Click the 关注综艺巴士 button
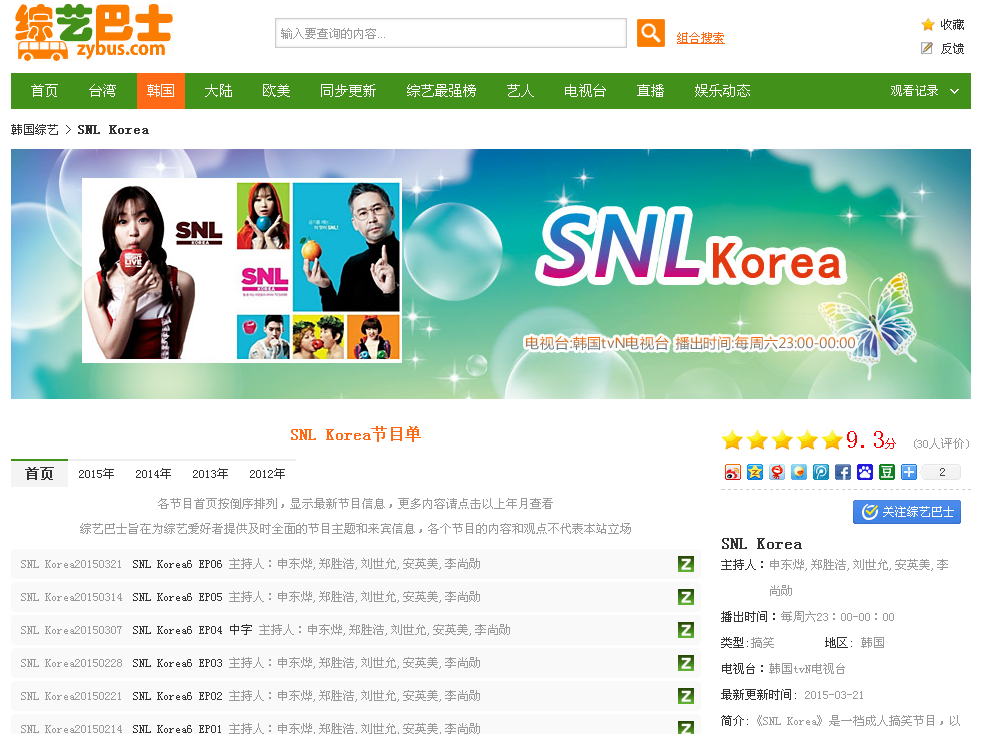This screenshot has width=989, height=734. click(x=907, y=512)
